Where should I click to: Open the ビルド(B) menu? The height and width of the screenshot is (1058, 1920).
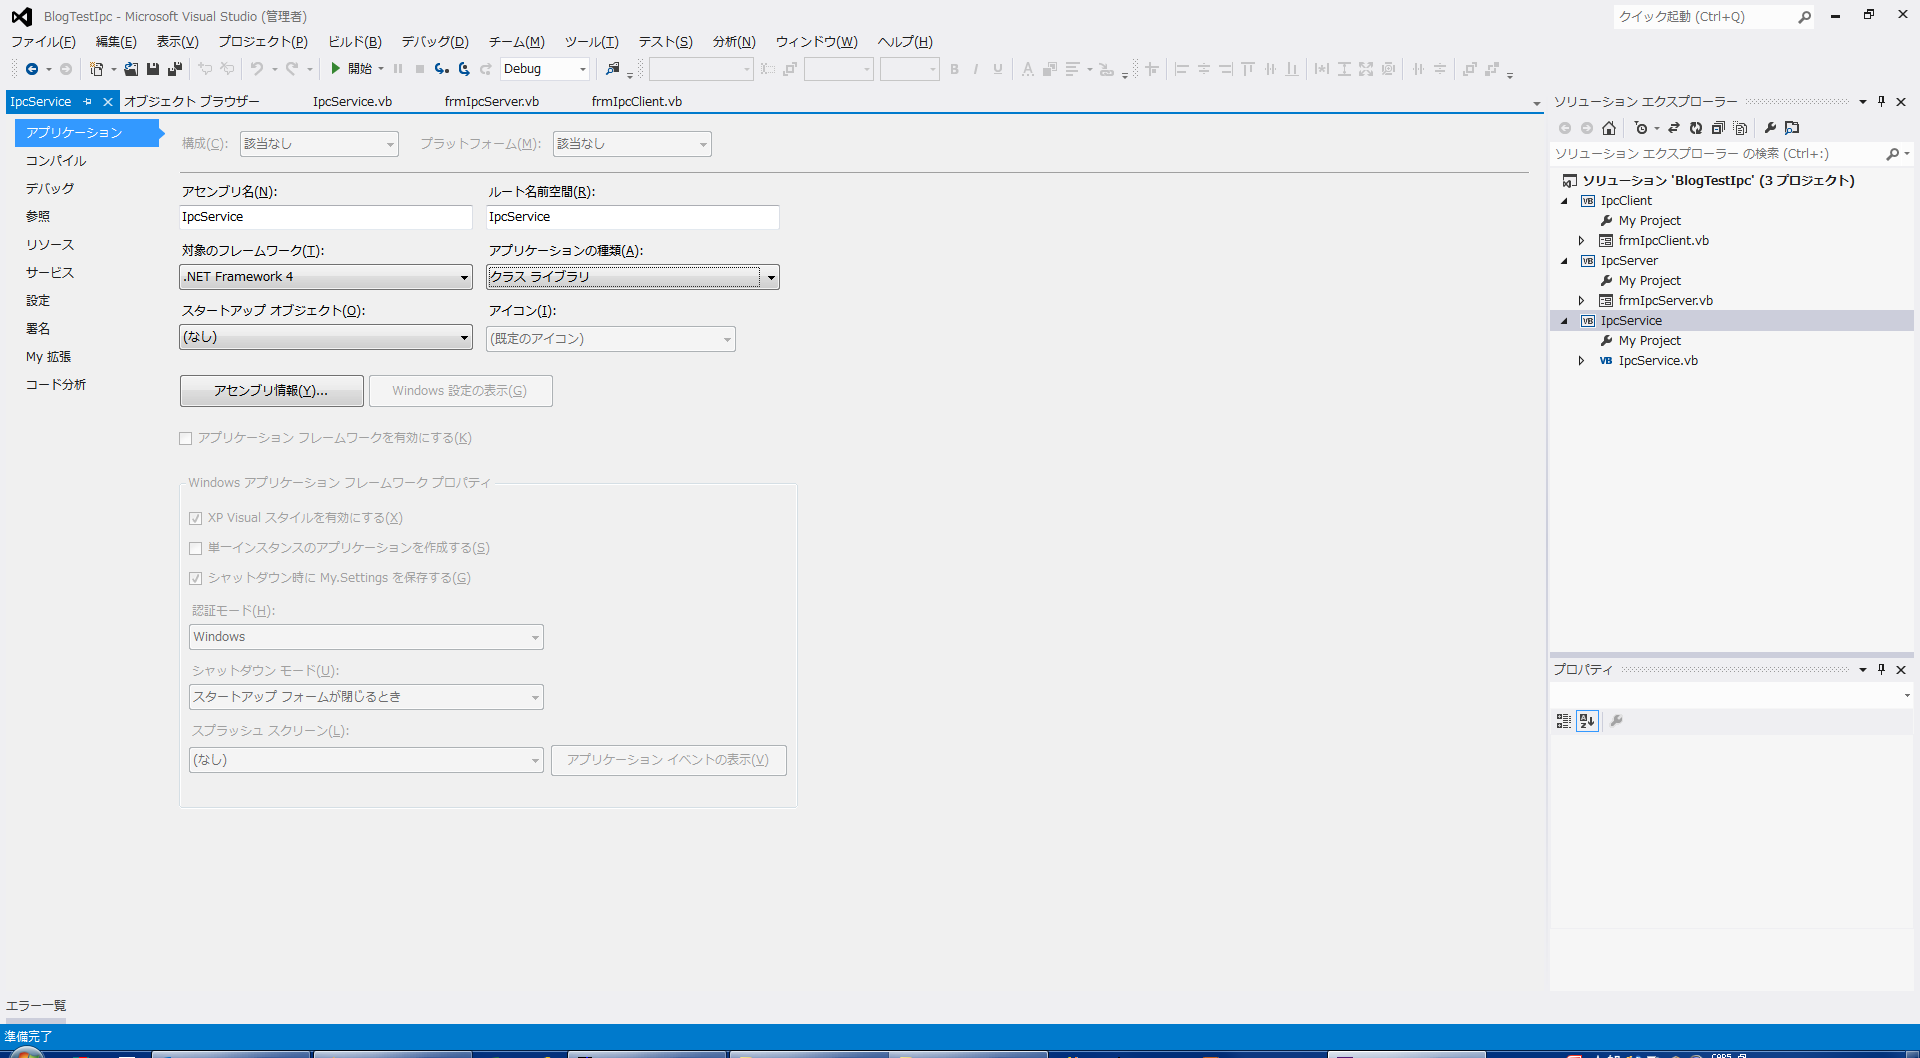(x=355, y=42)
